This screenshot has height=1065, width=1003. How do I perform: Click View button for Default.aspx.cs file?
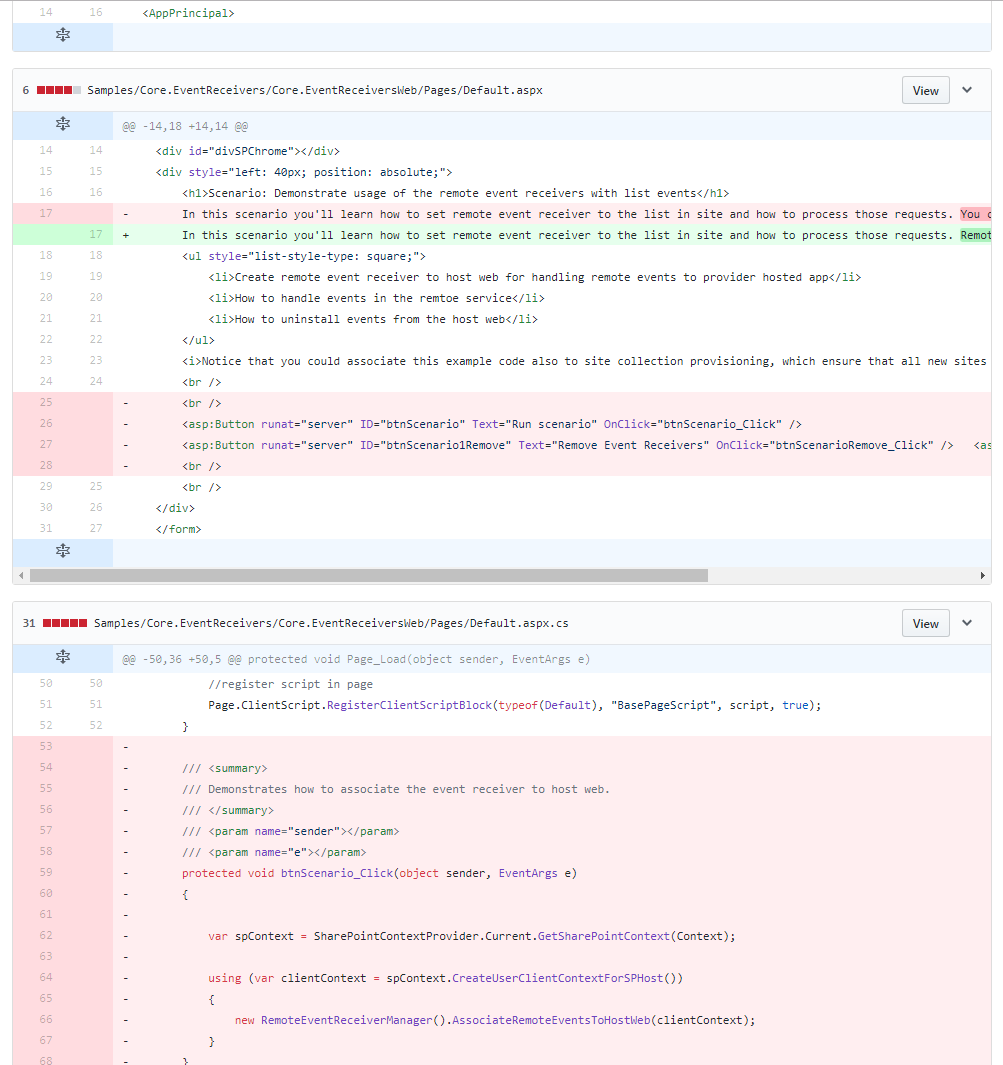pos(925,624)
